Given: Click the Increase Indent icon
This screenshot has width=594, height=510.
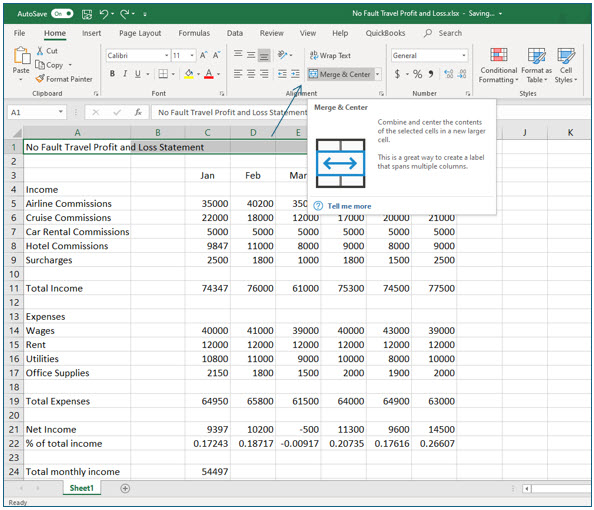Looking at the screenshot, I should point(295,74).
